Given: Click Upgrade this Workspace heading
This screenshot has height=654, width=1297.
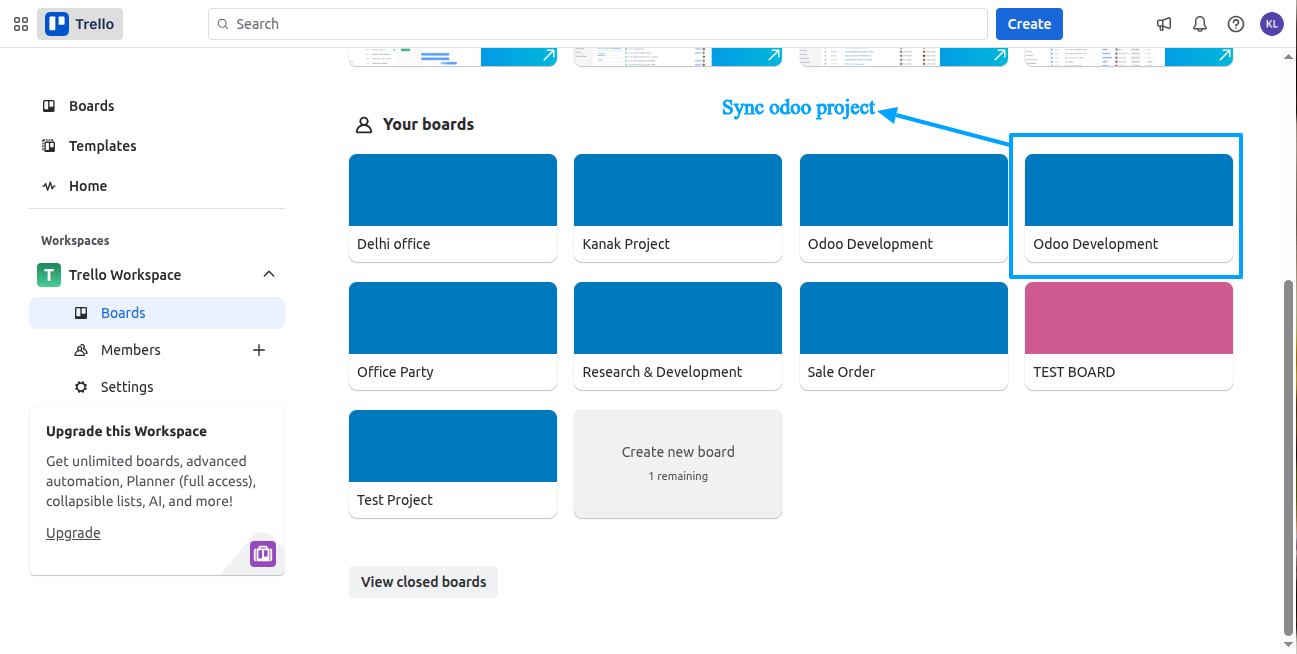Looking at the screenshot, I should coord(126,432).
